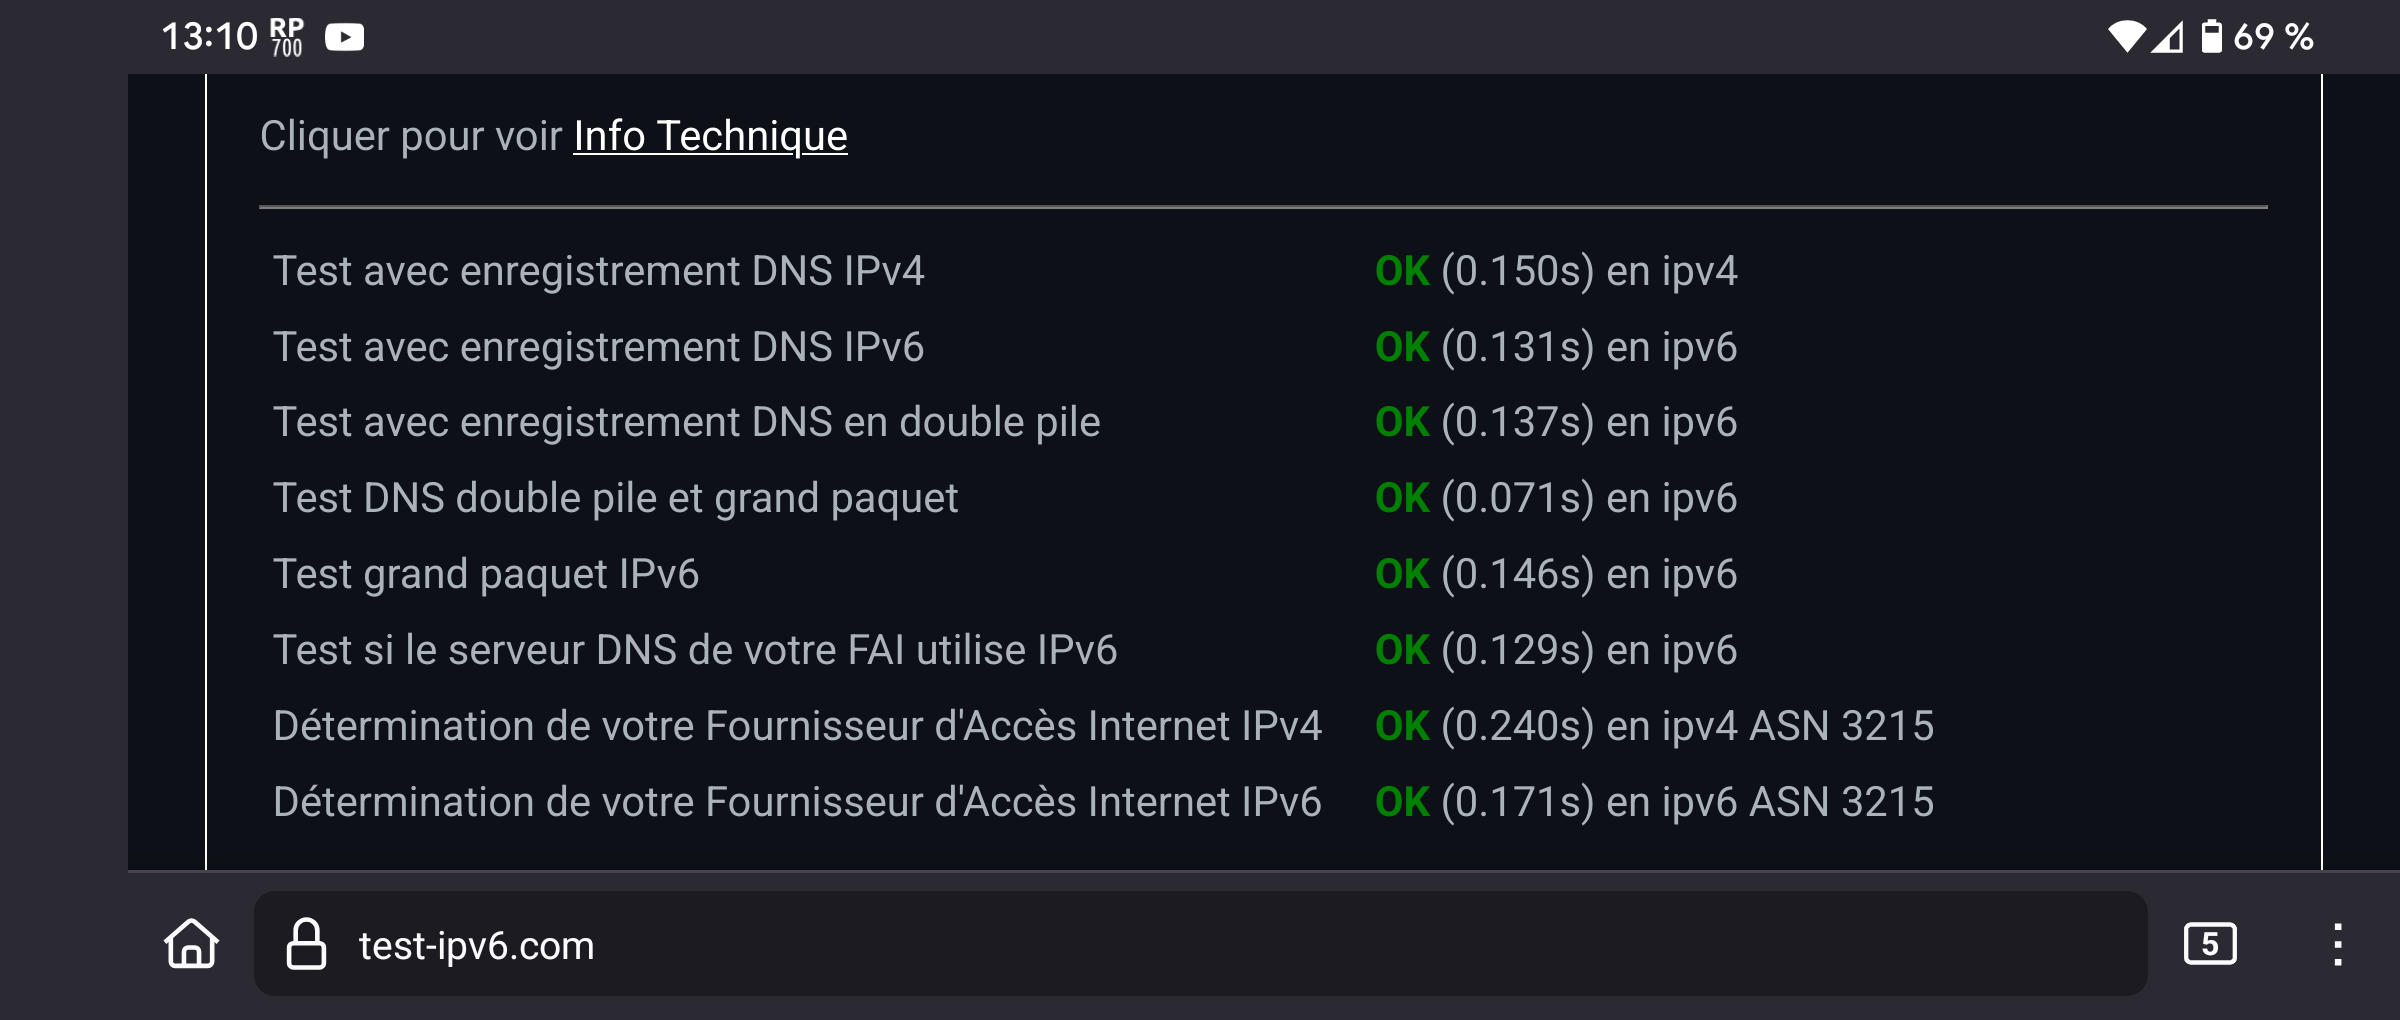Click the clock showing 13:10
Image resolution: width=2400 pixels, height=1020 pixels.
pos(210,37)
